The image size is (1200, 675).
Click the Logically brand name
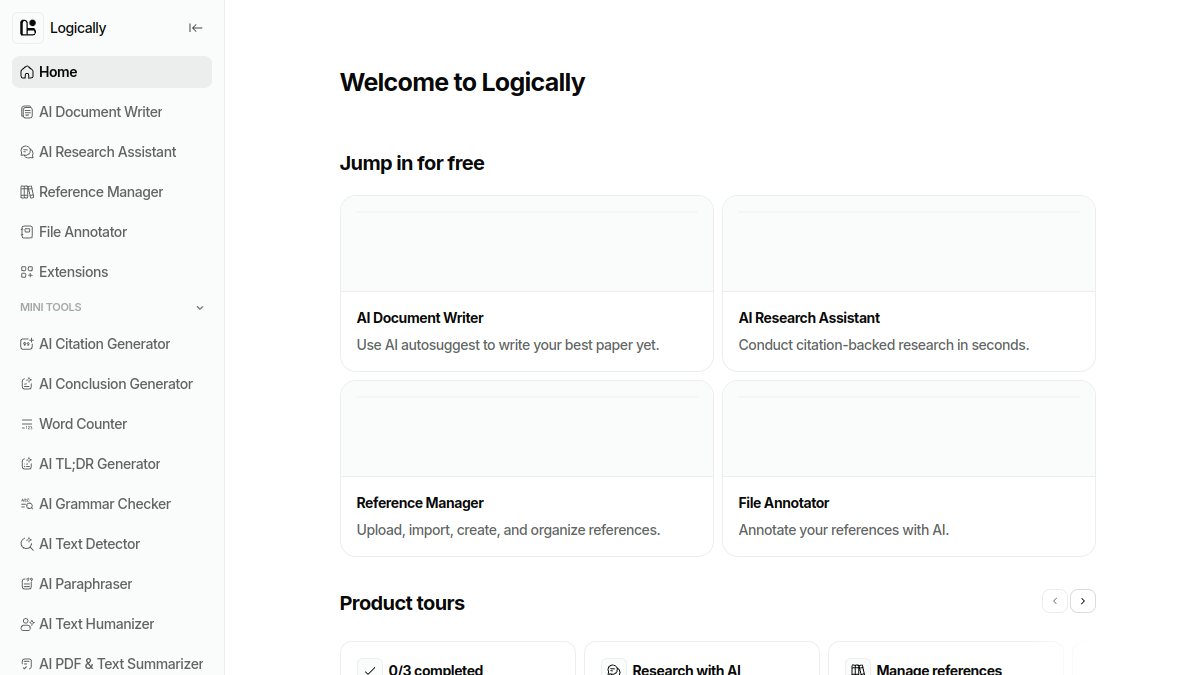78,28
